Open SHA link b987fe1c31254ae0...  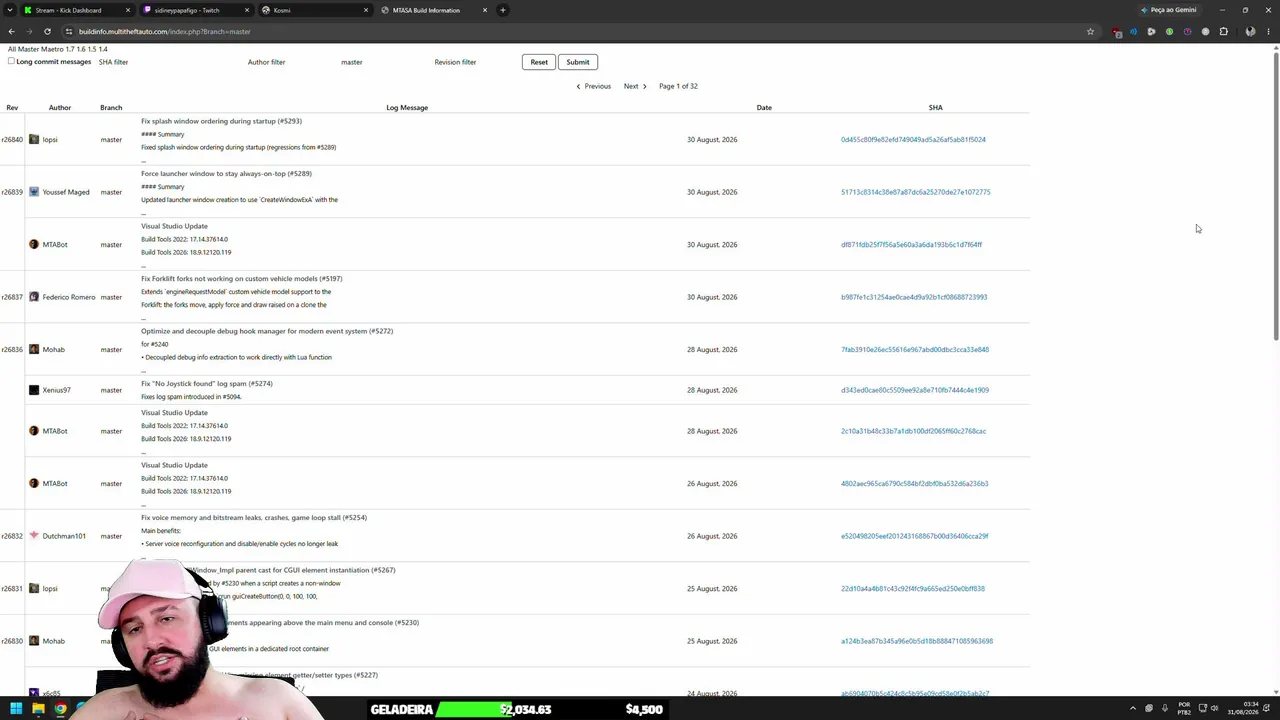914,297
